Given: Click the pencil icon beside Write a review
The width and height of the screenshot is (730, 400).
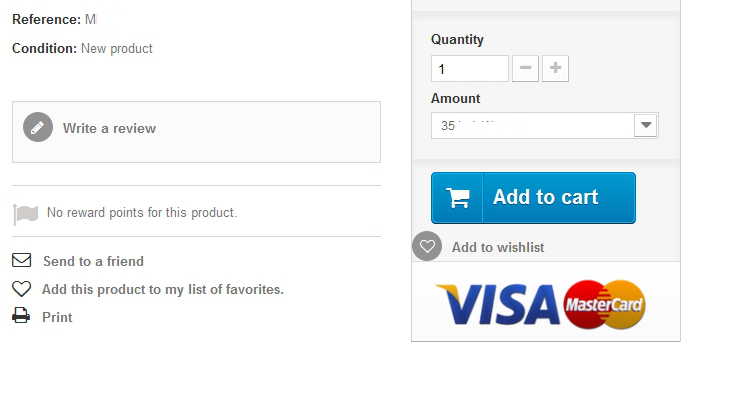Looking at the screenshot, I should point(38,127).
